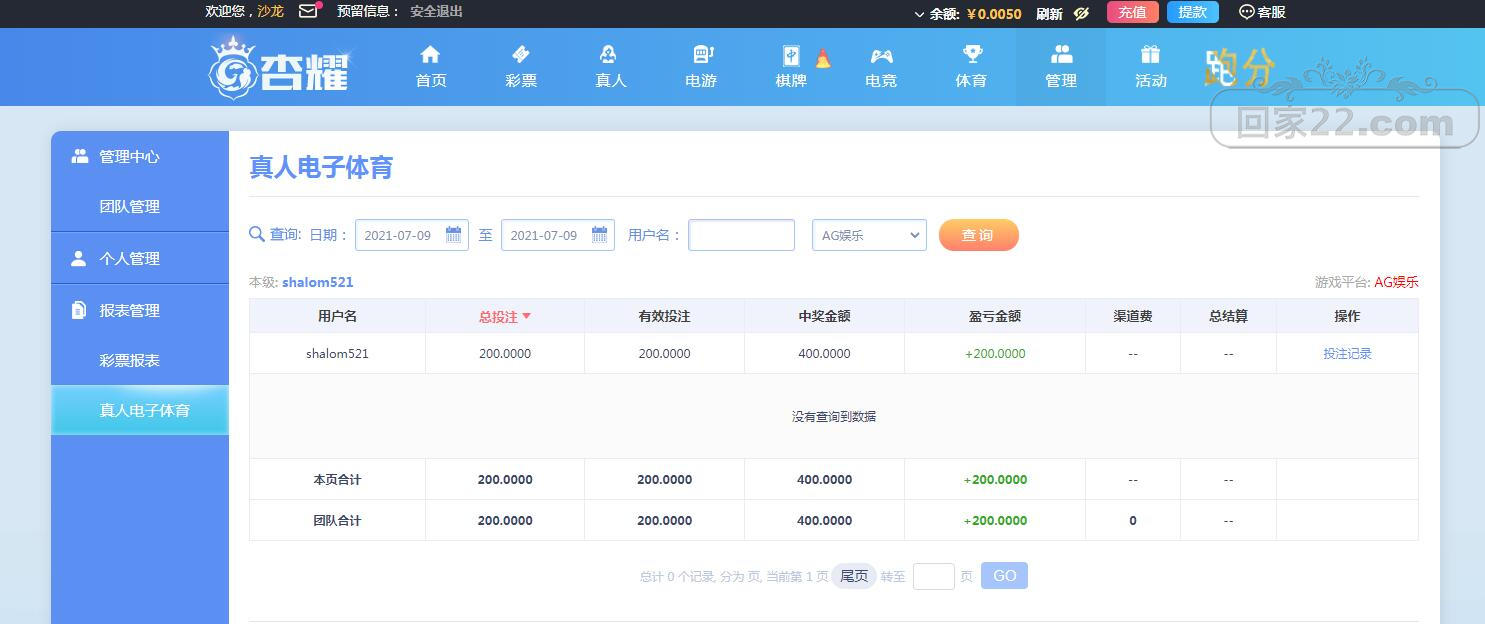Viewport: 1485px width, 624px height.
Task: Open the 棋牌 card games menu
Action: tap(791, 67)
